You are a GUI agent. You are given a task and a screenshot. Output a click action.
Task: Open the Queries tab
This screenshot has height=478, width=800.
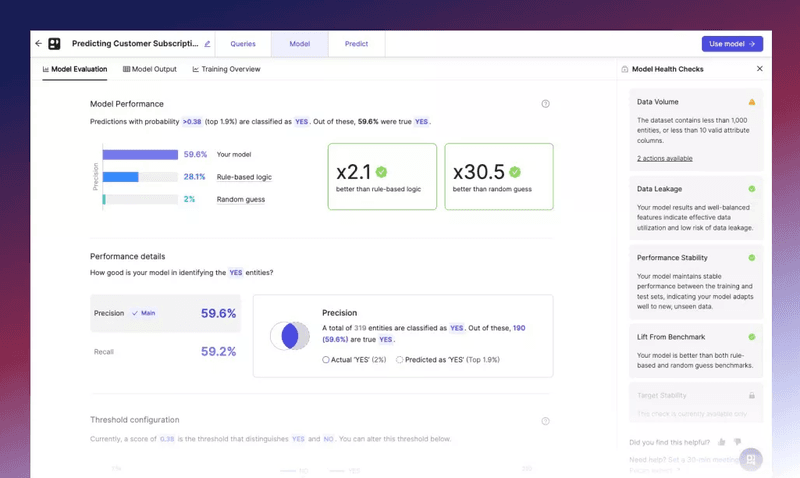coord(243,44)
